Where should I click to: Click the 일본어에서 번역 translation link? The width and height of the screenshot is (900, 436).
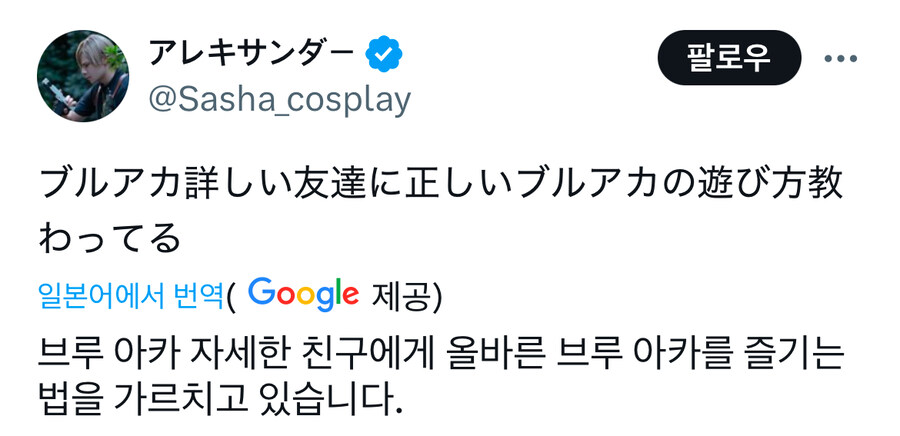point(130,295)
